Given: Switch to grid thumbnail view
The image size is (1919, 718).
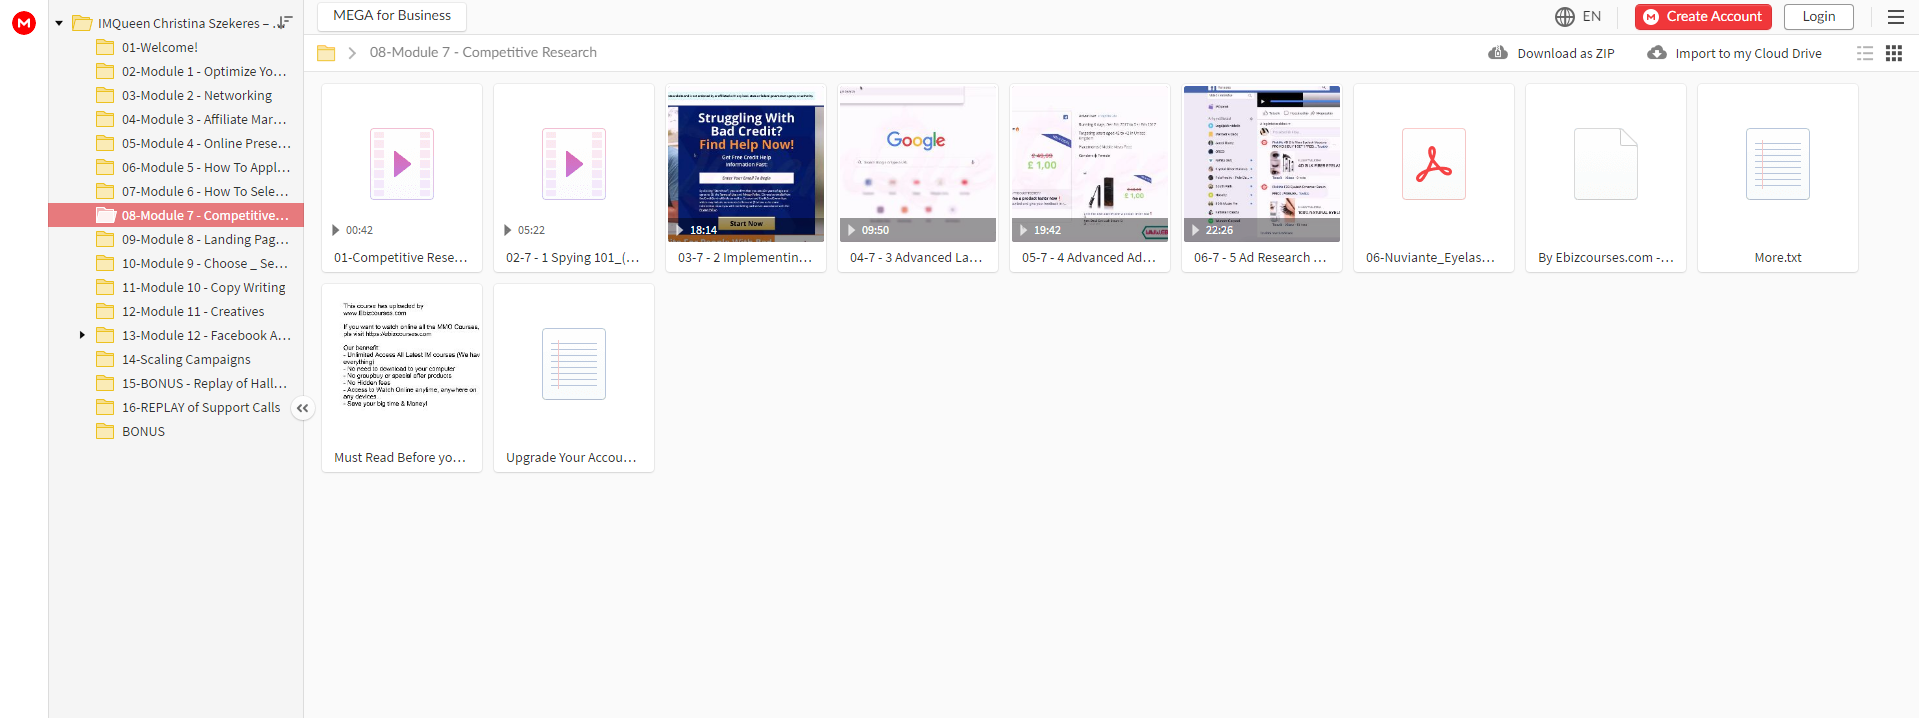Looking at the screenshot, I should pyautogui.click(x=1894, y=53).
